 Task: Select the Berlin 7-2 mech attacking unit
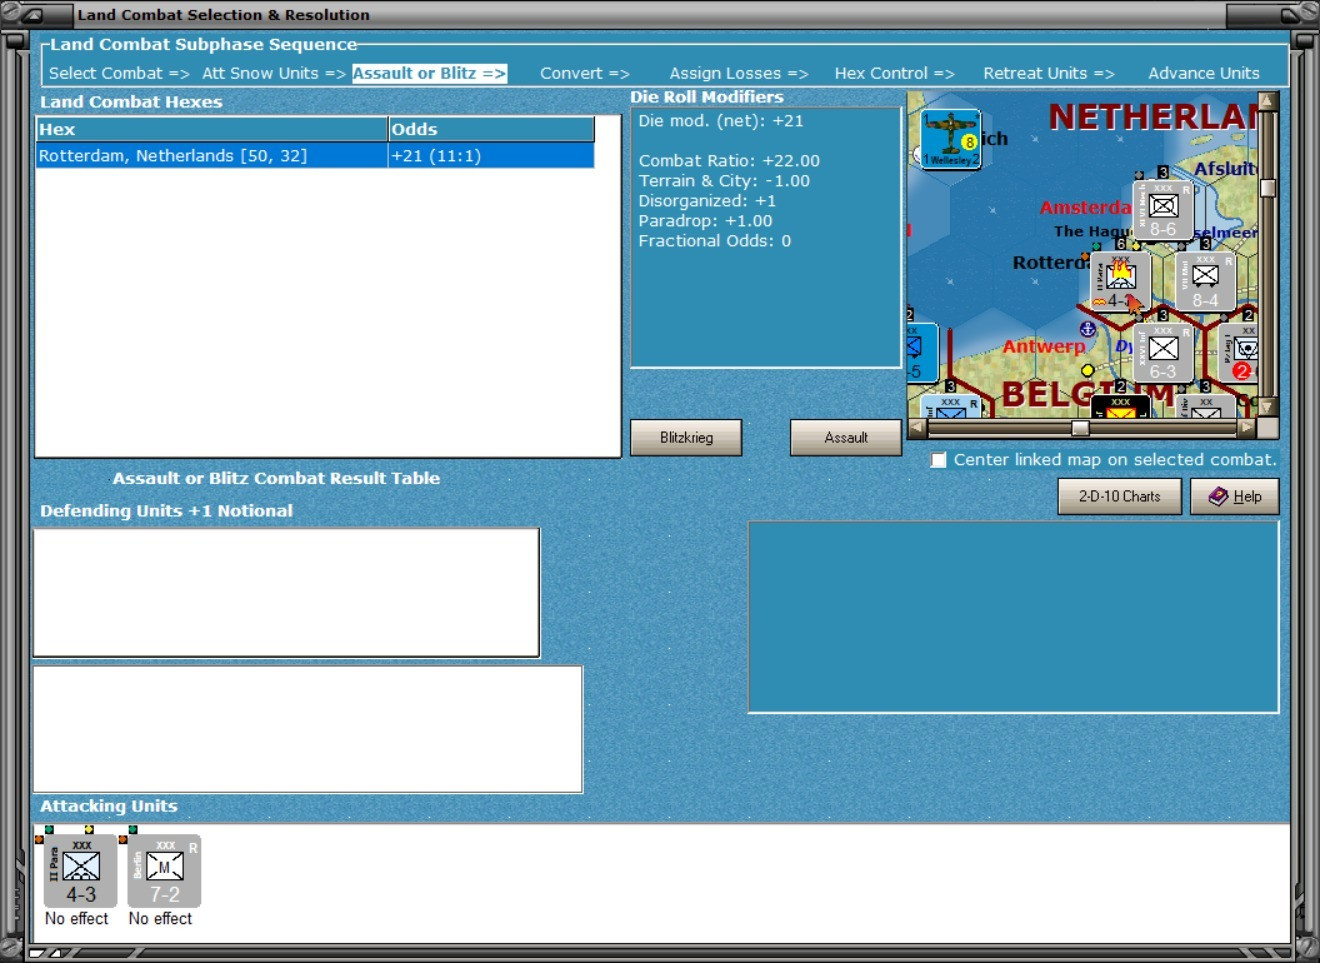[x=164, y=871]
